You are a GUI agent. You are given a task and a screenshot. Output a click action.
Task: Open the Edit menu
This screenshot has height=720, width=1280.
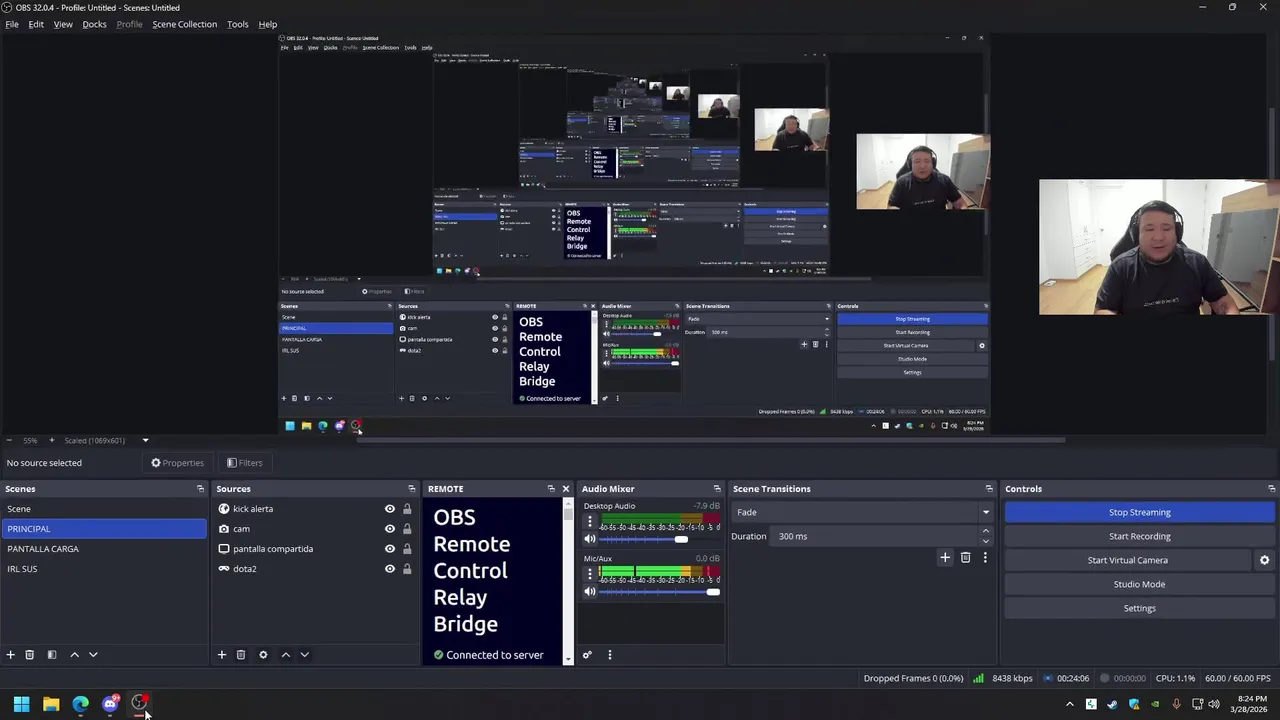[36, 24]
